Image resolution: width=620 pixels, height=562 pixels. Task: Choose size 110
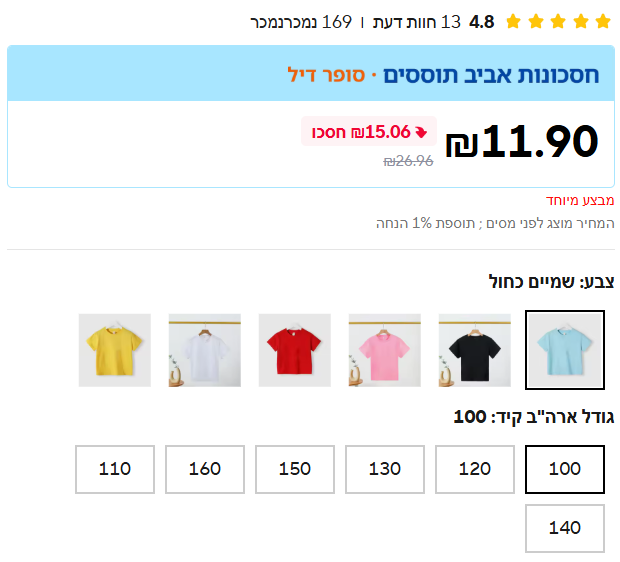[x=115, y=469]
